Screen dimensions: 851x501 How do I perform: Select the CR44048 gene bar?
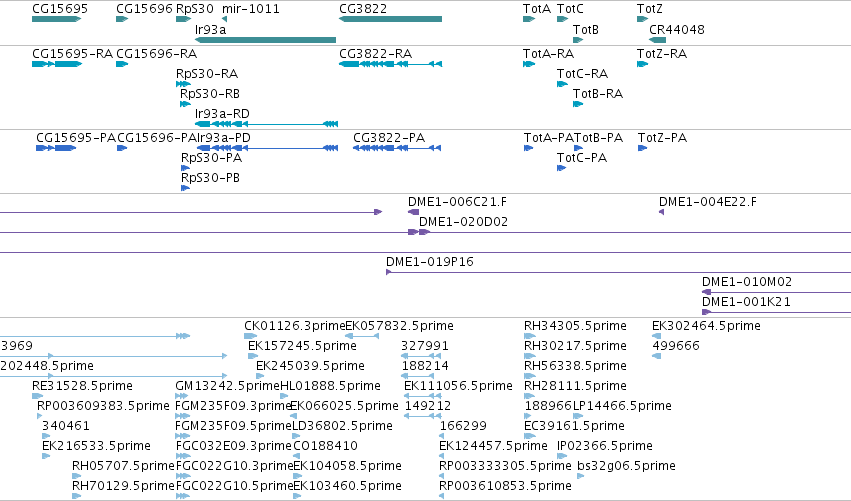tap(657, 40)
